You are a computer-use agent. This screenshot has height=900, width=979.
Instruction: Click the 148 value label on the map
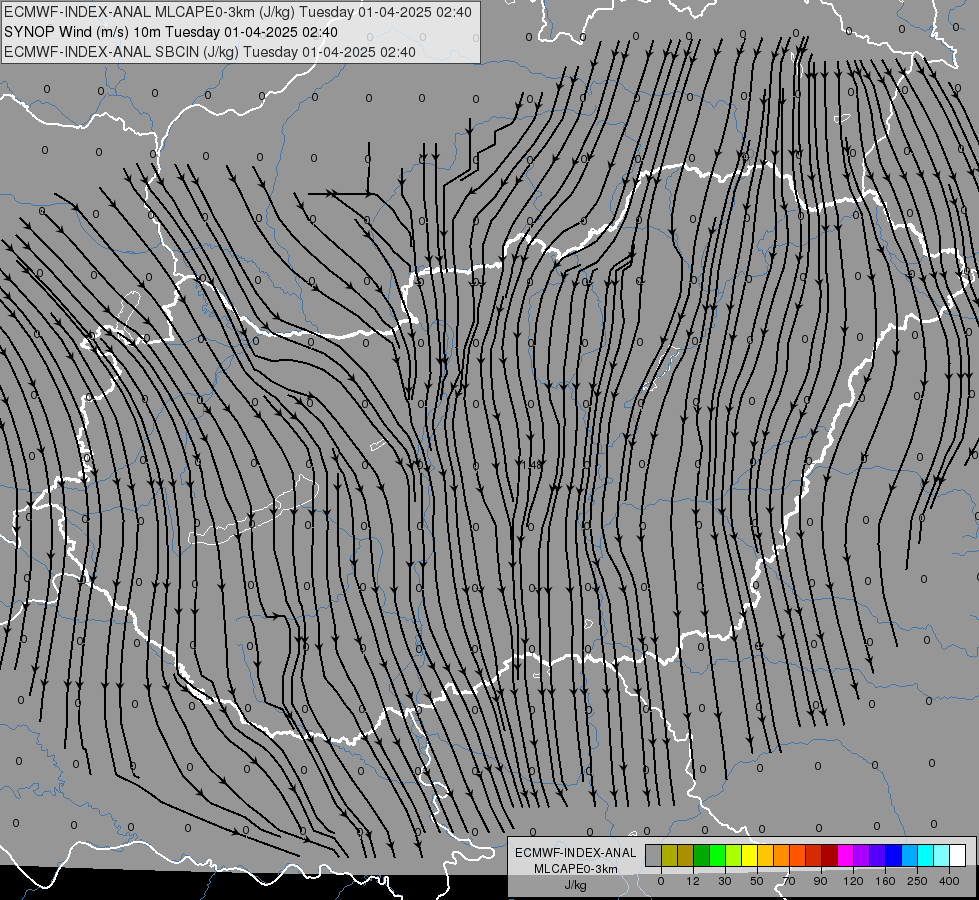point(532,465)
